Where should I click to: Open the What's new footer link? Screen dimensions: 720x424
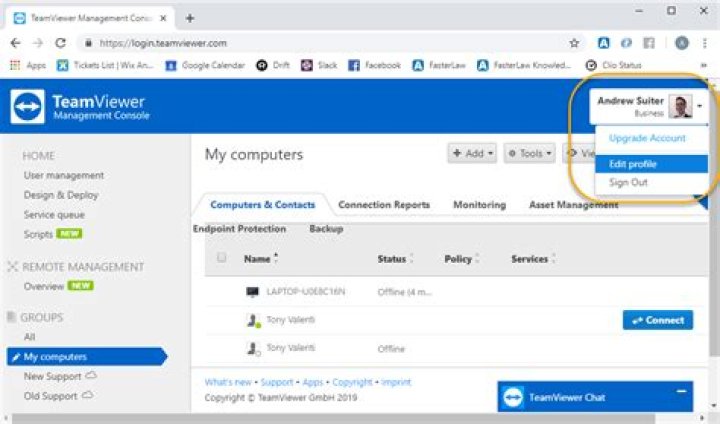[228, 382]
